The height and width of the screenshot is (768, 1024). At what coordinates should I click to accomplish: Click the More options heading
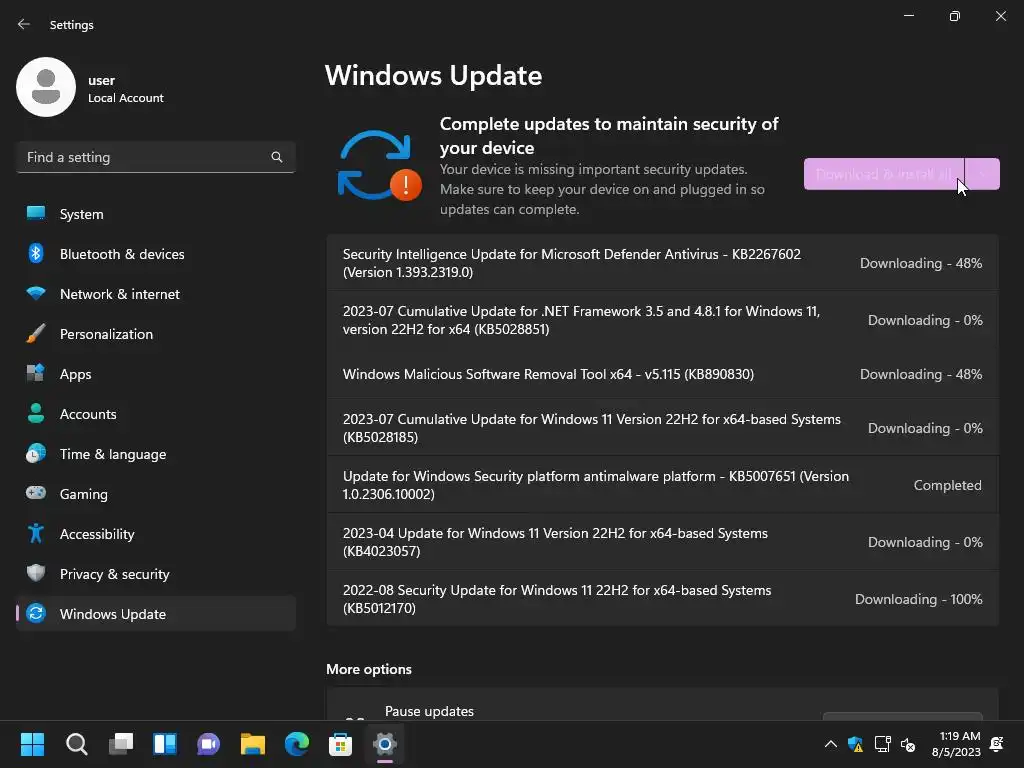(x=369, y=669)
